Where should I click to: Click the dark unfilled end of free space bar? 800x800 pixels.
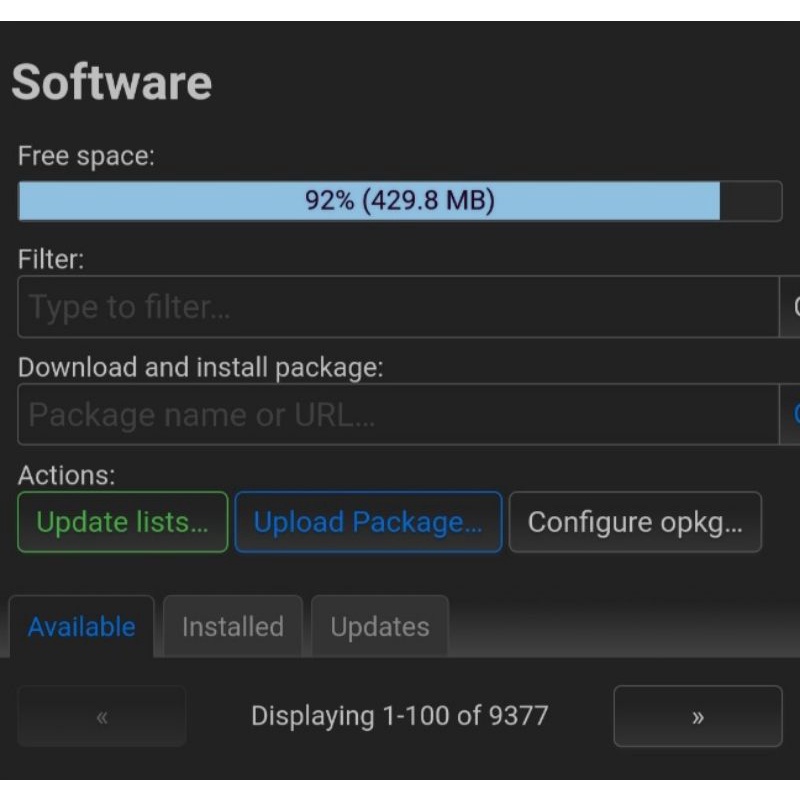coord(750,201)
